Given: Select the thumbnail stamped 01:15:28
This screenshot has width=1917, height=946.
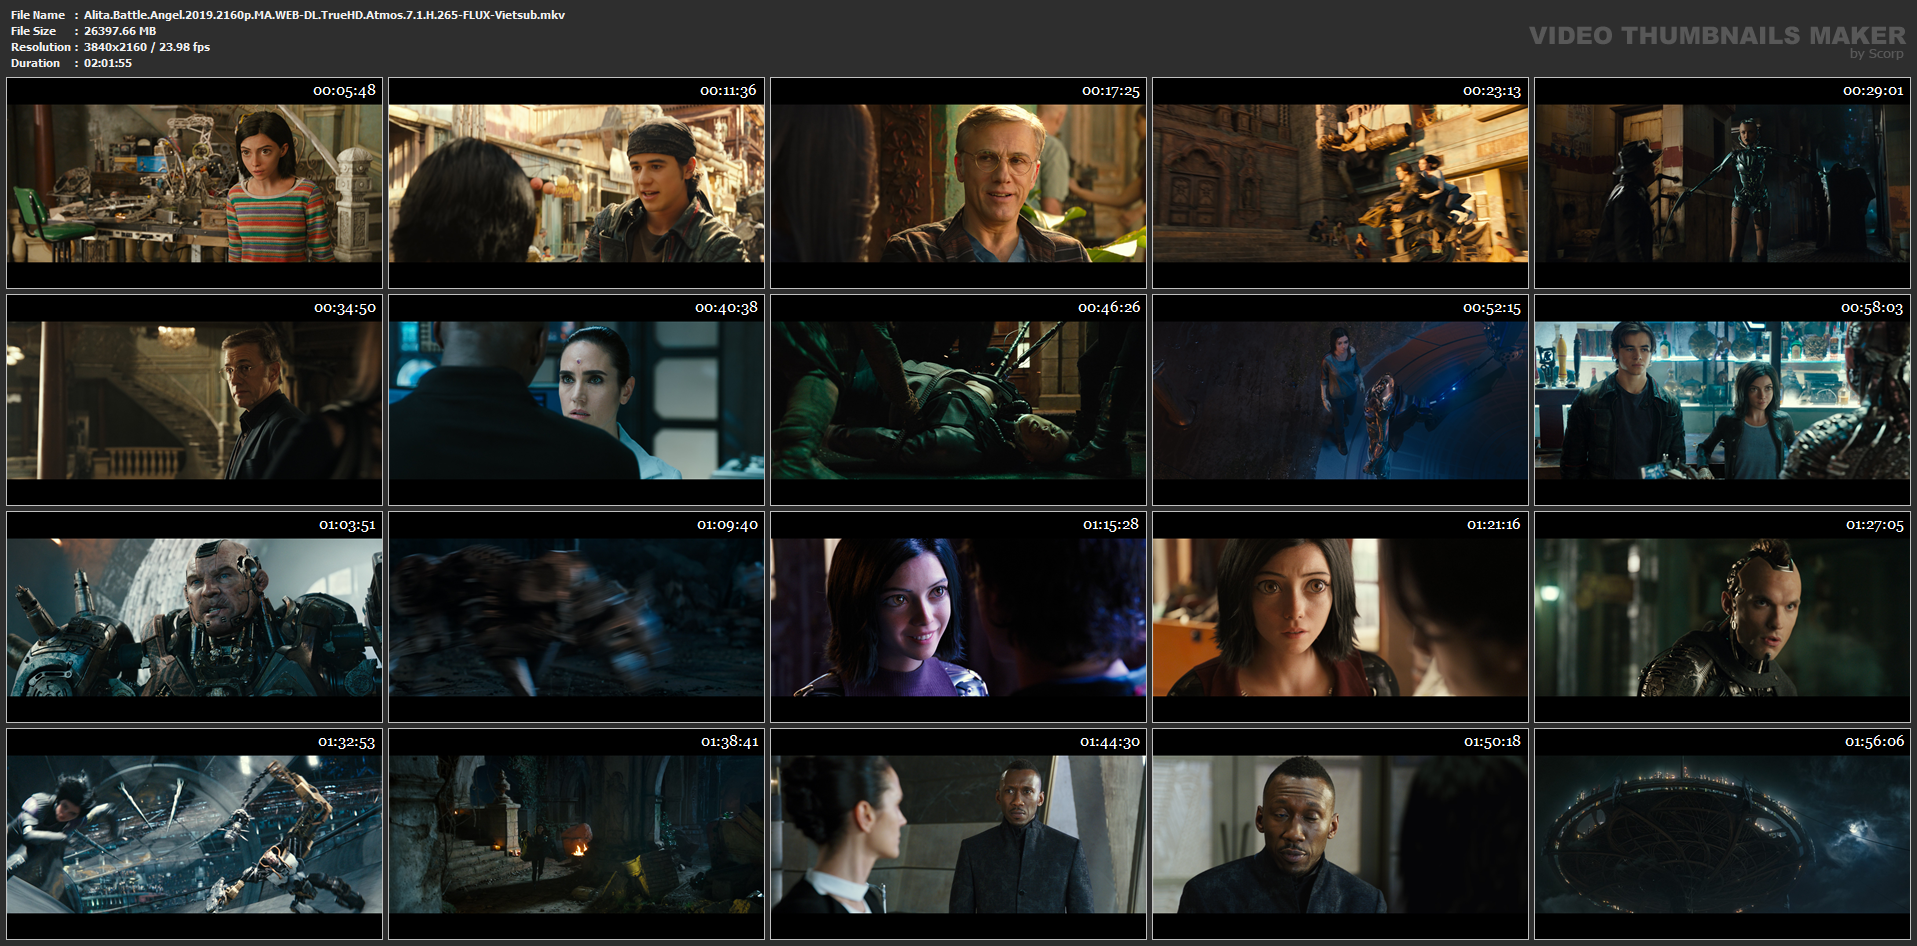Looking at the screenshot, I should (x=958, y=617).
